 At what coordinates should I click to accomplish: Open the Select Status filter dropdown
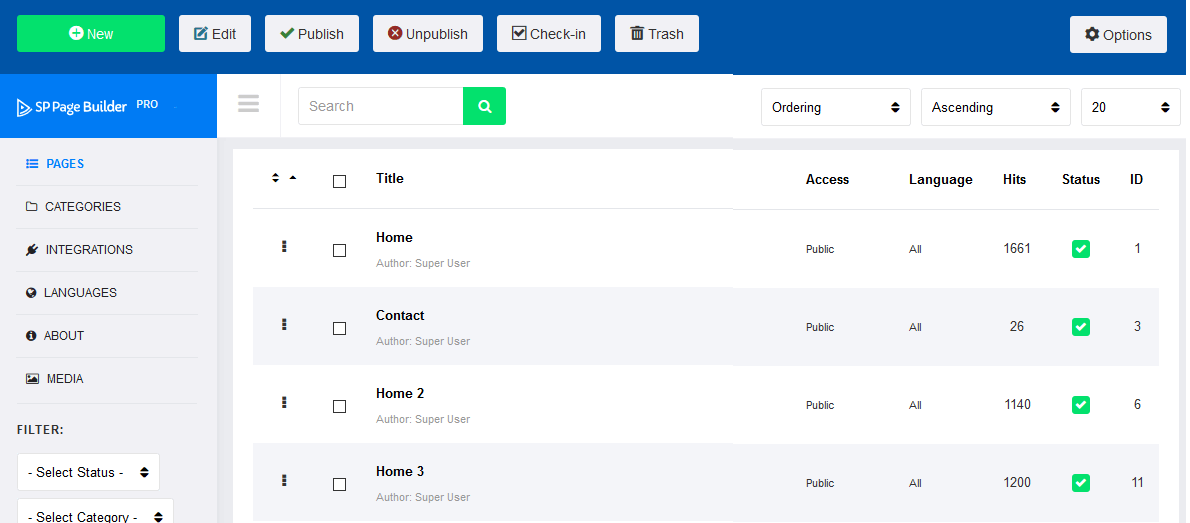pos(88,472)
